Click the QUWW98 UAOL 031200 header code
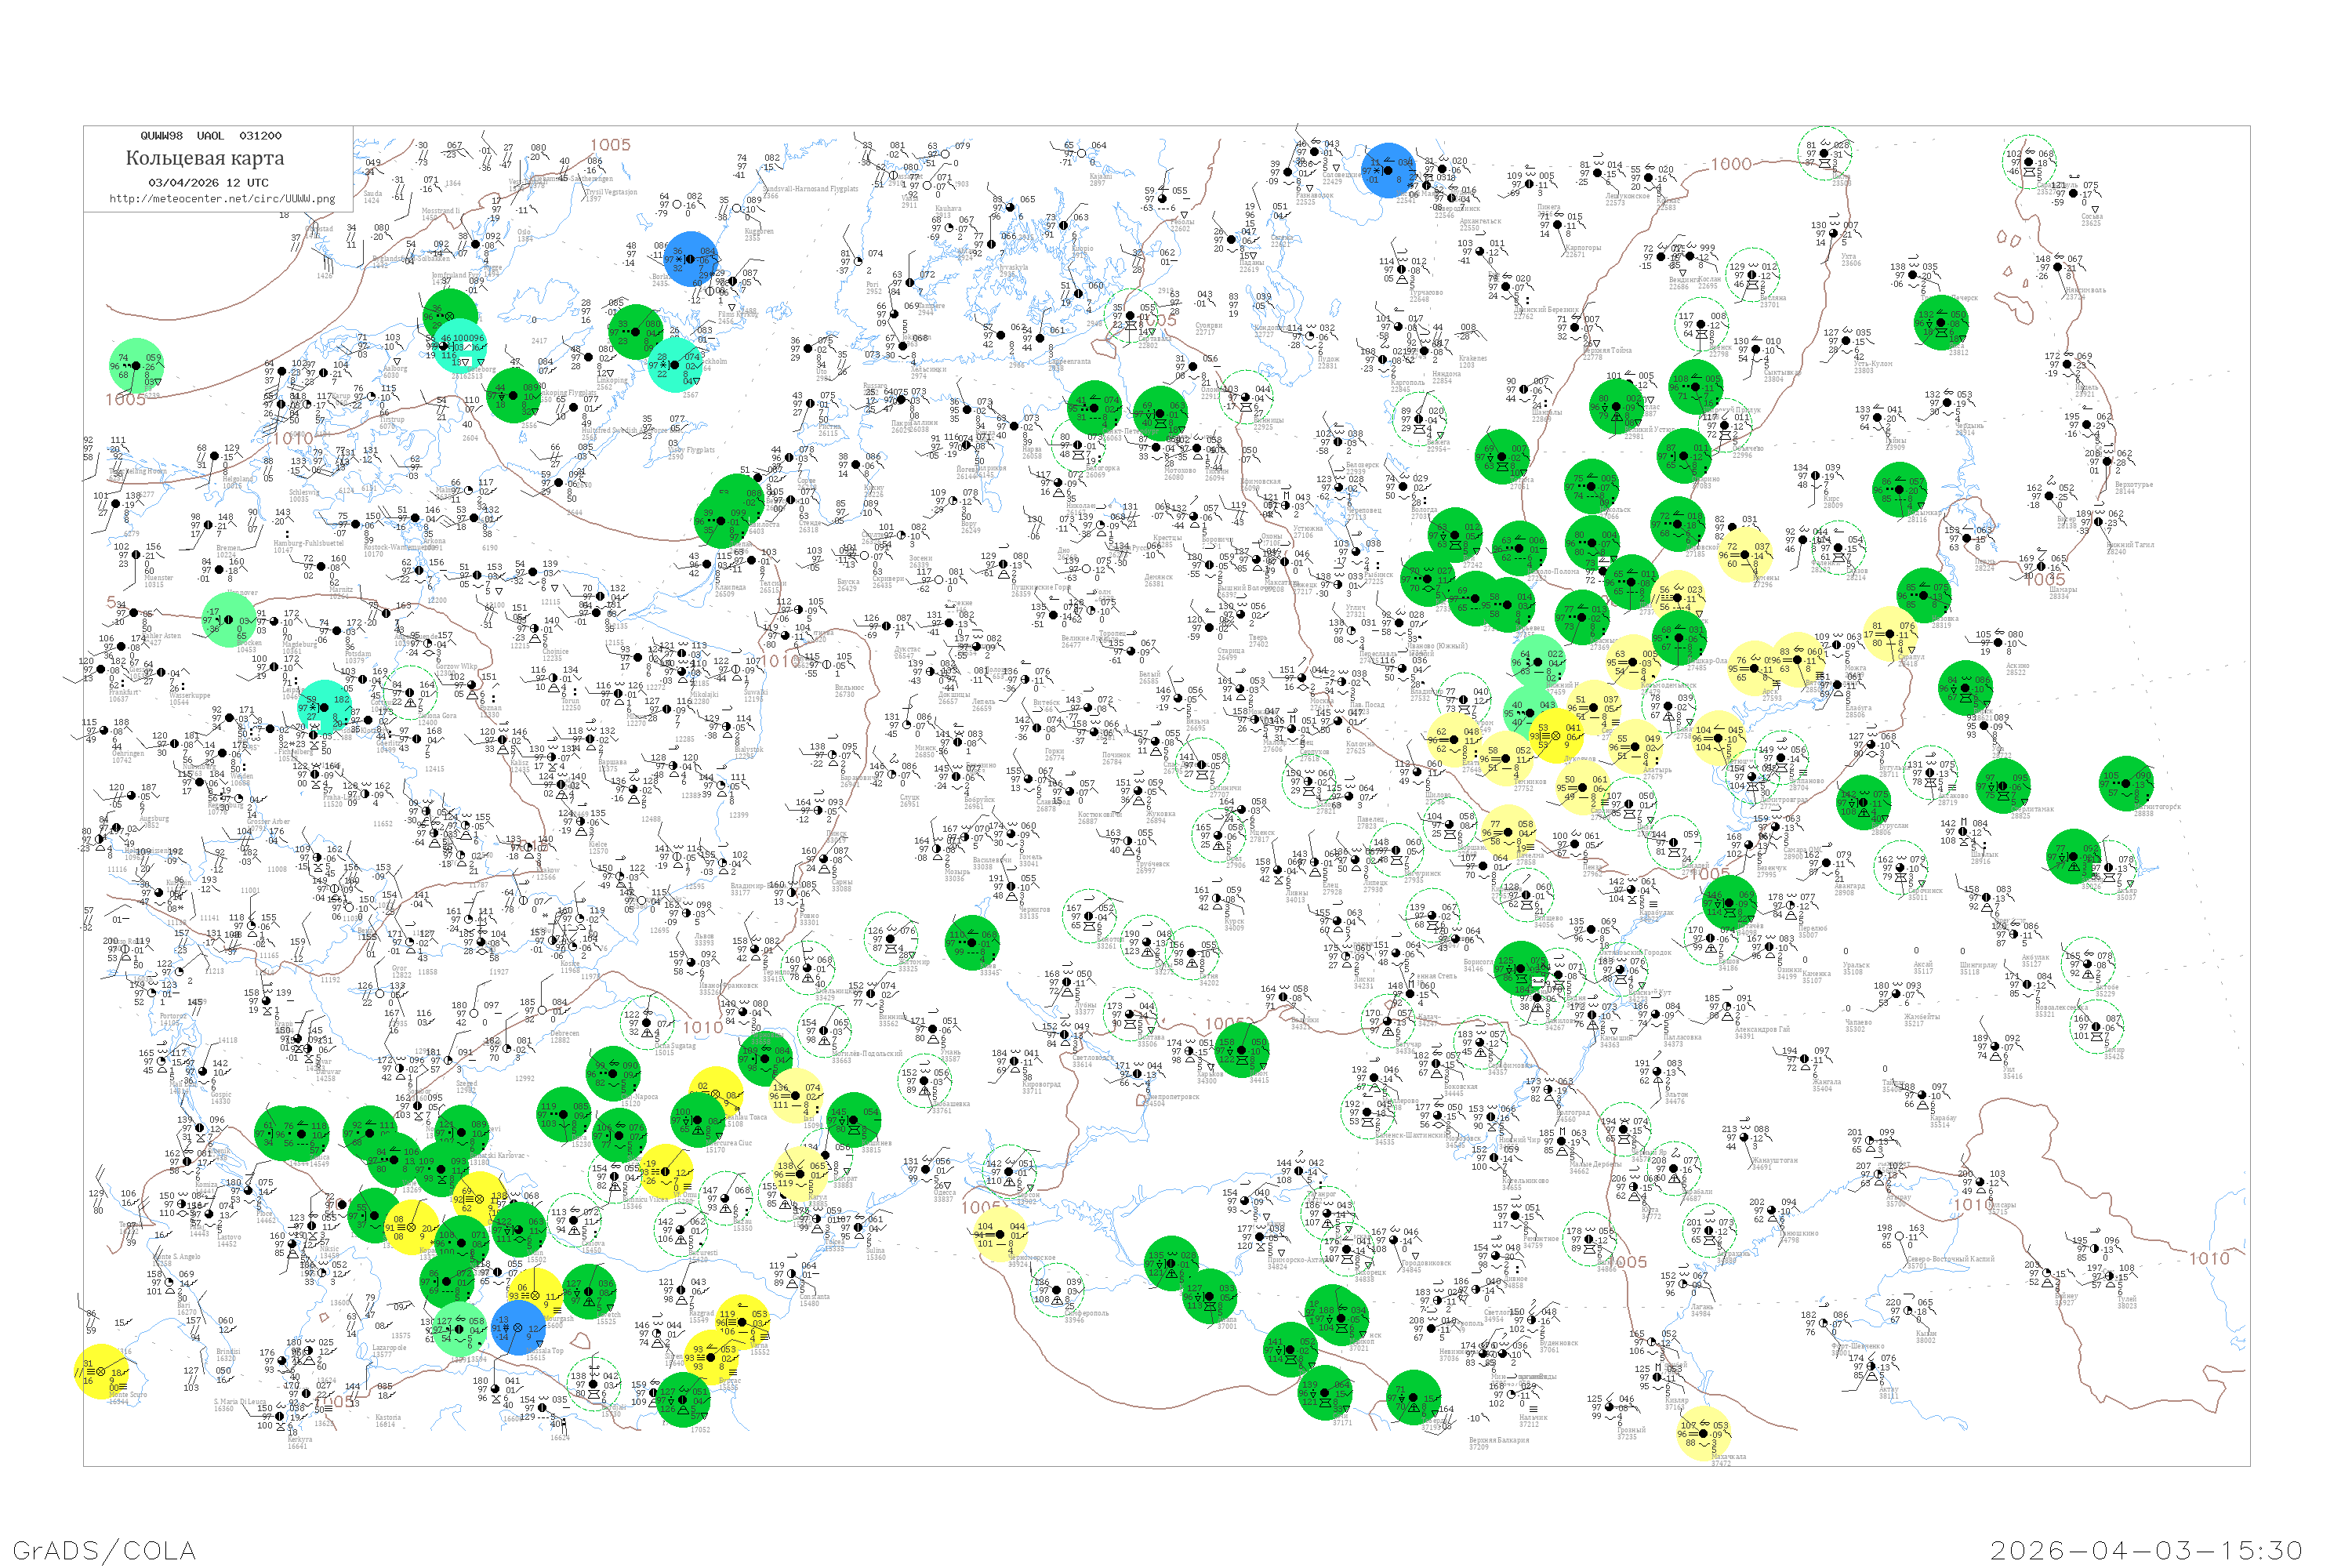 (211, 136)
